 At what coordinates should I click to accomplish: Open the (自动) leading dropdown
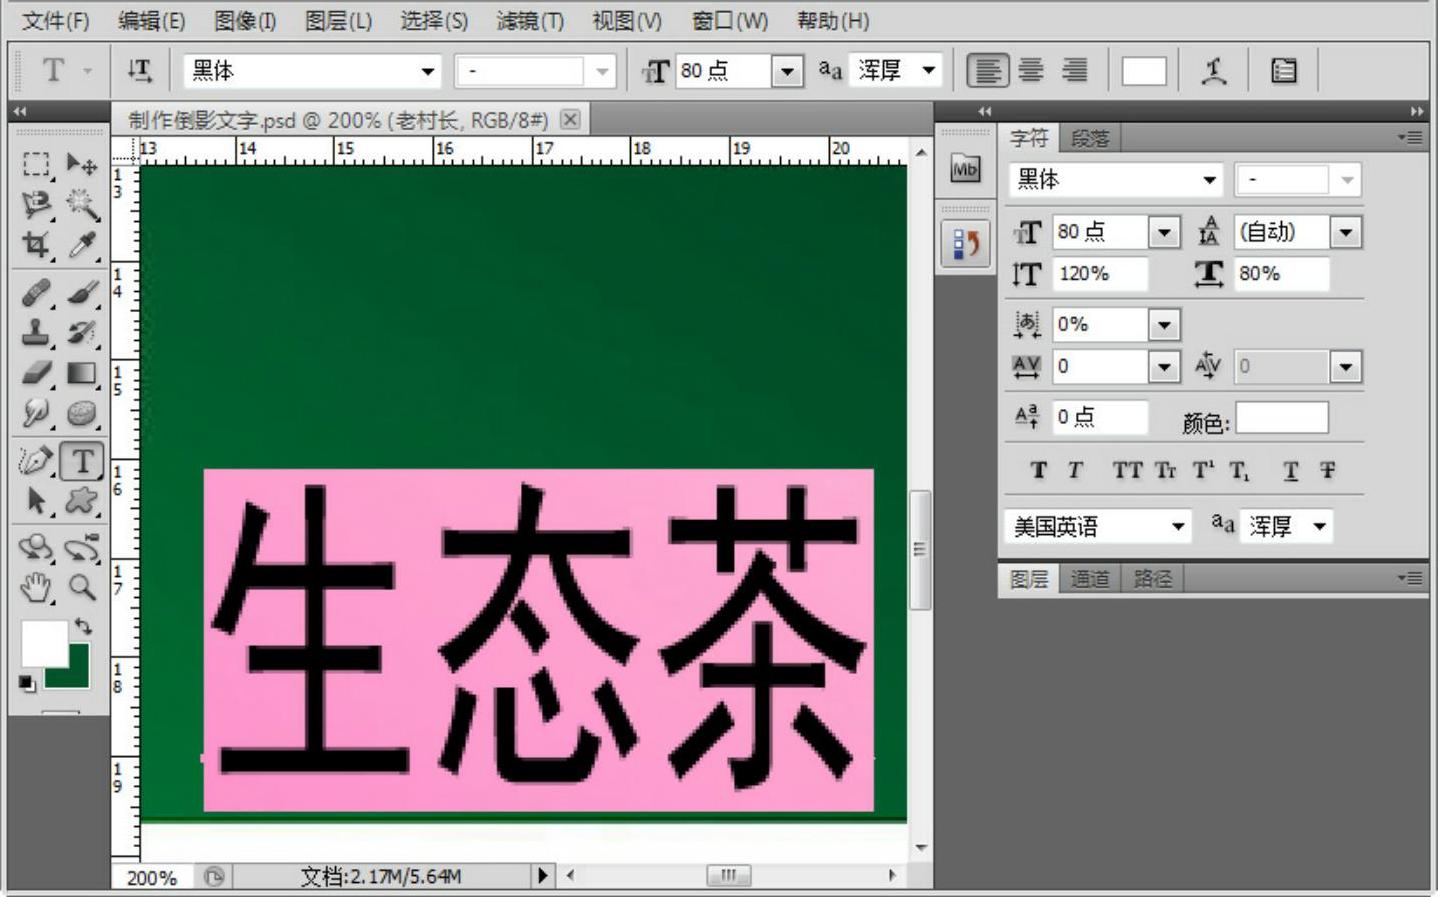(x=1345, y=233)
